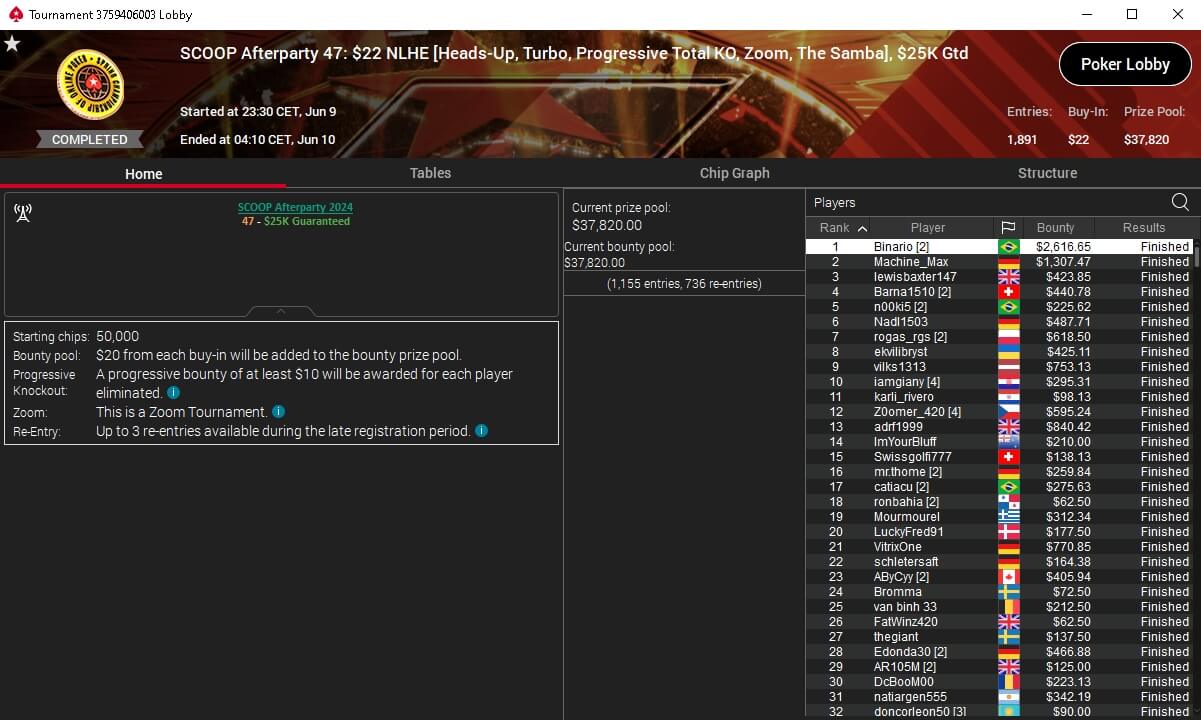Sort the list by Rank column
The height and width of the screenshot is (720, 1201).
point(844,227)
